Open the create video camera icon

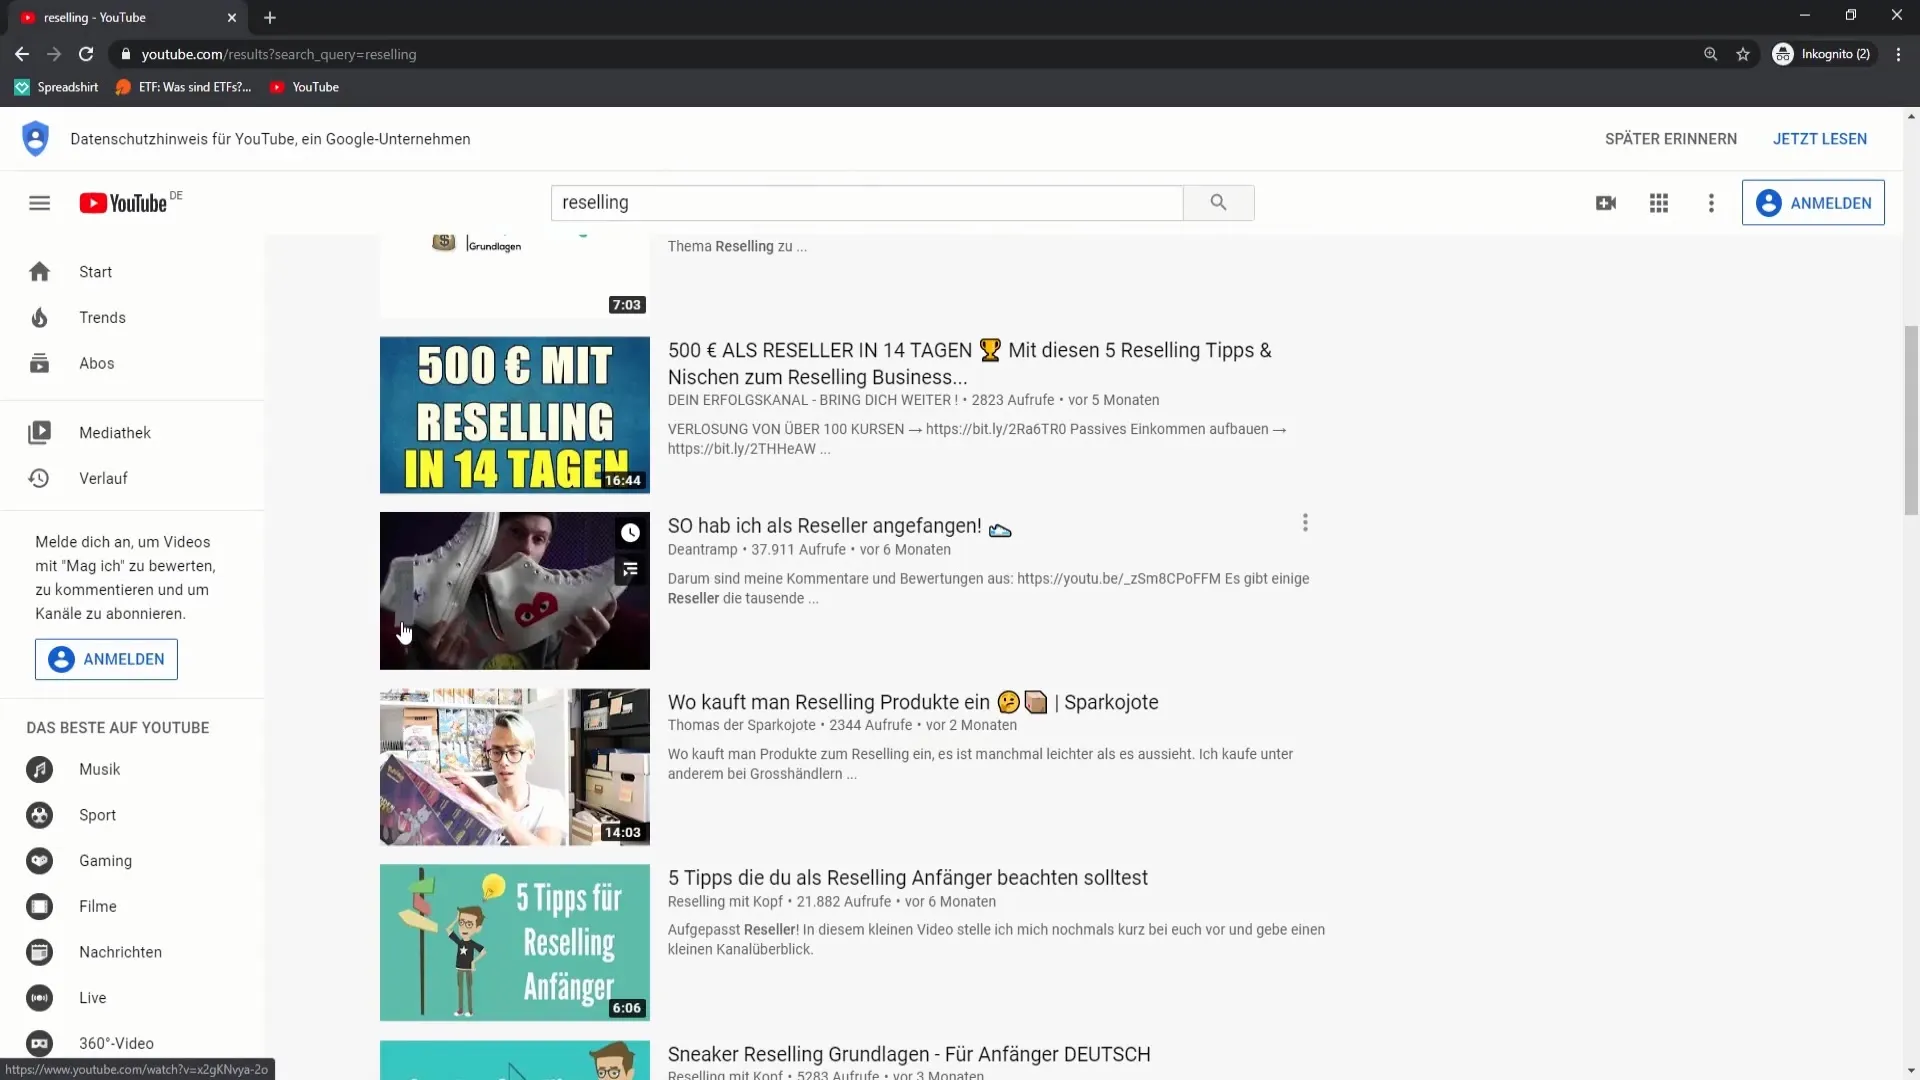[x=1606, y=203]
